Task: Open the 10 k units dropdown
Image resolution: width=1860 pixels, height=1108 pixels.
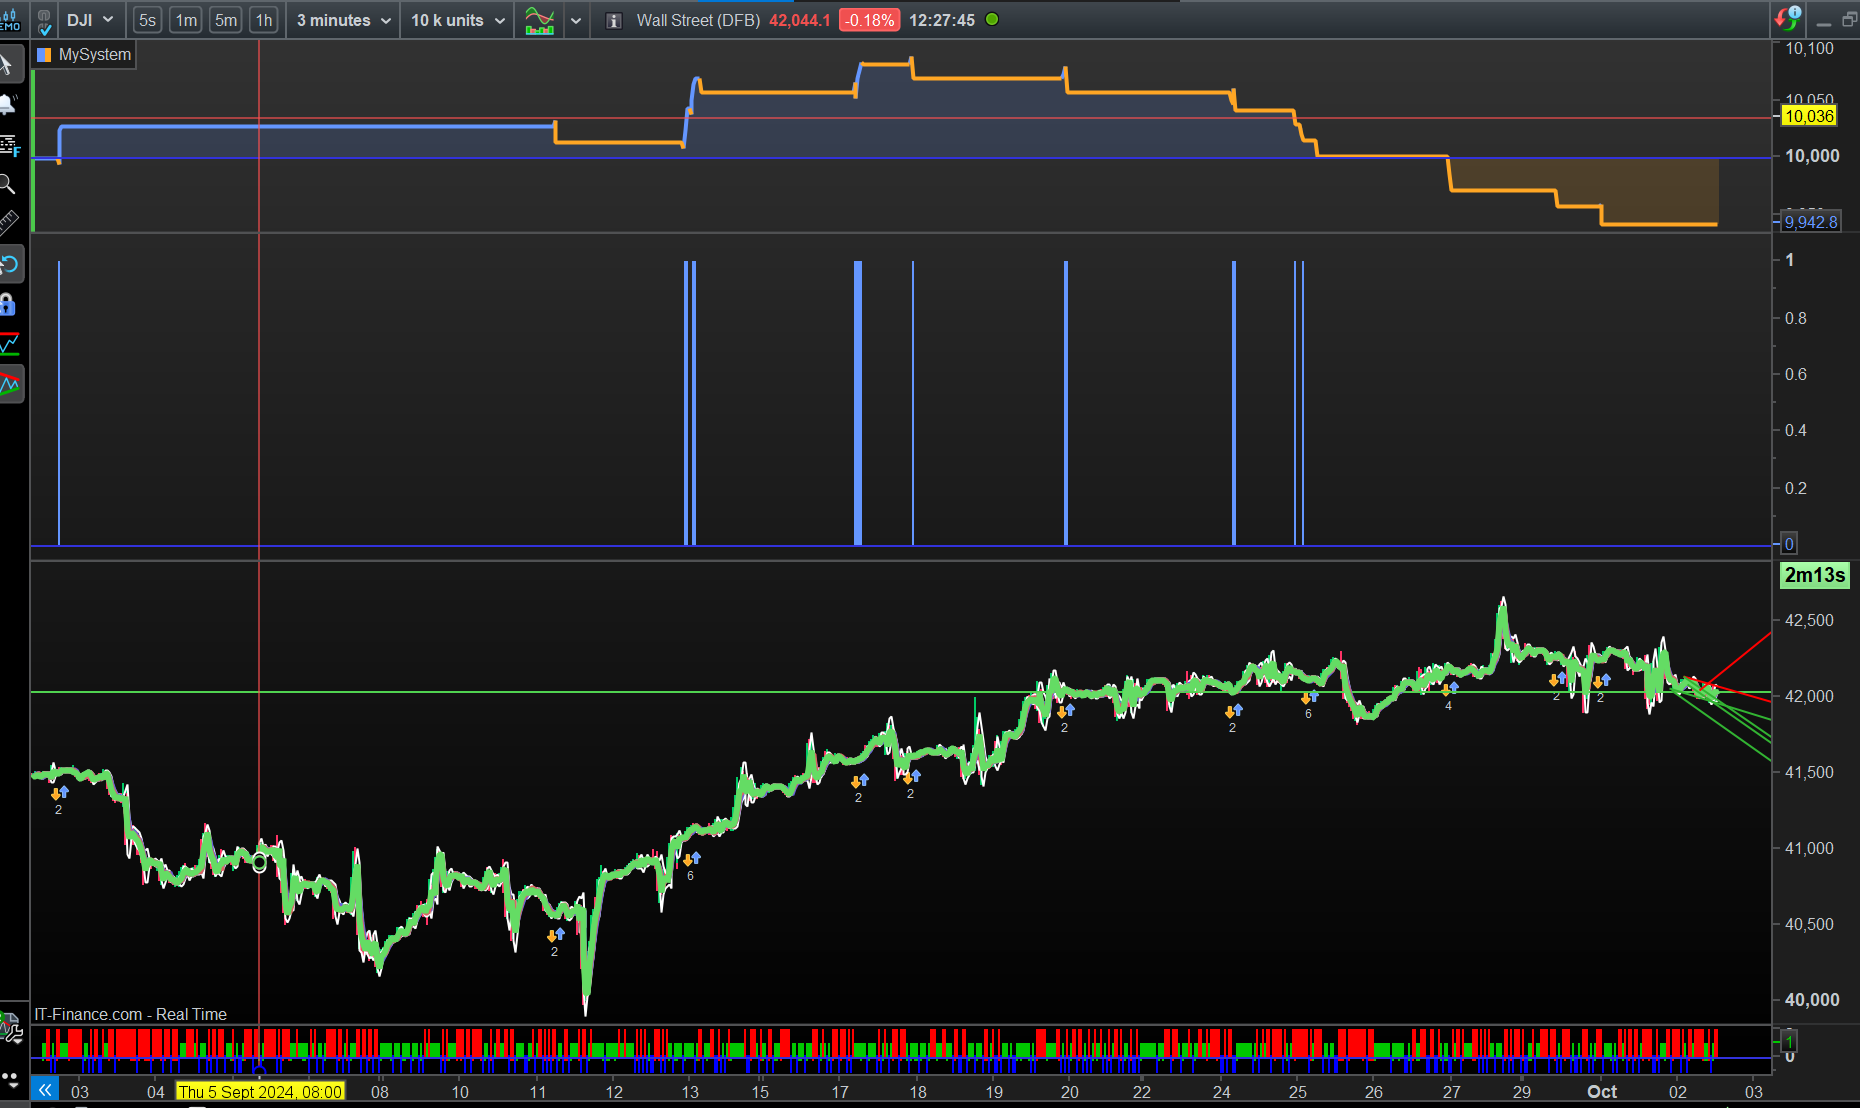Action: (458, 20)
